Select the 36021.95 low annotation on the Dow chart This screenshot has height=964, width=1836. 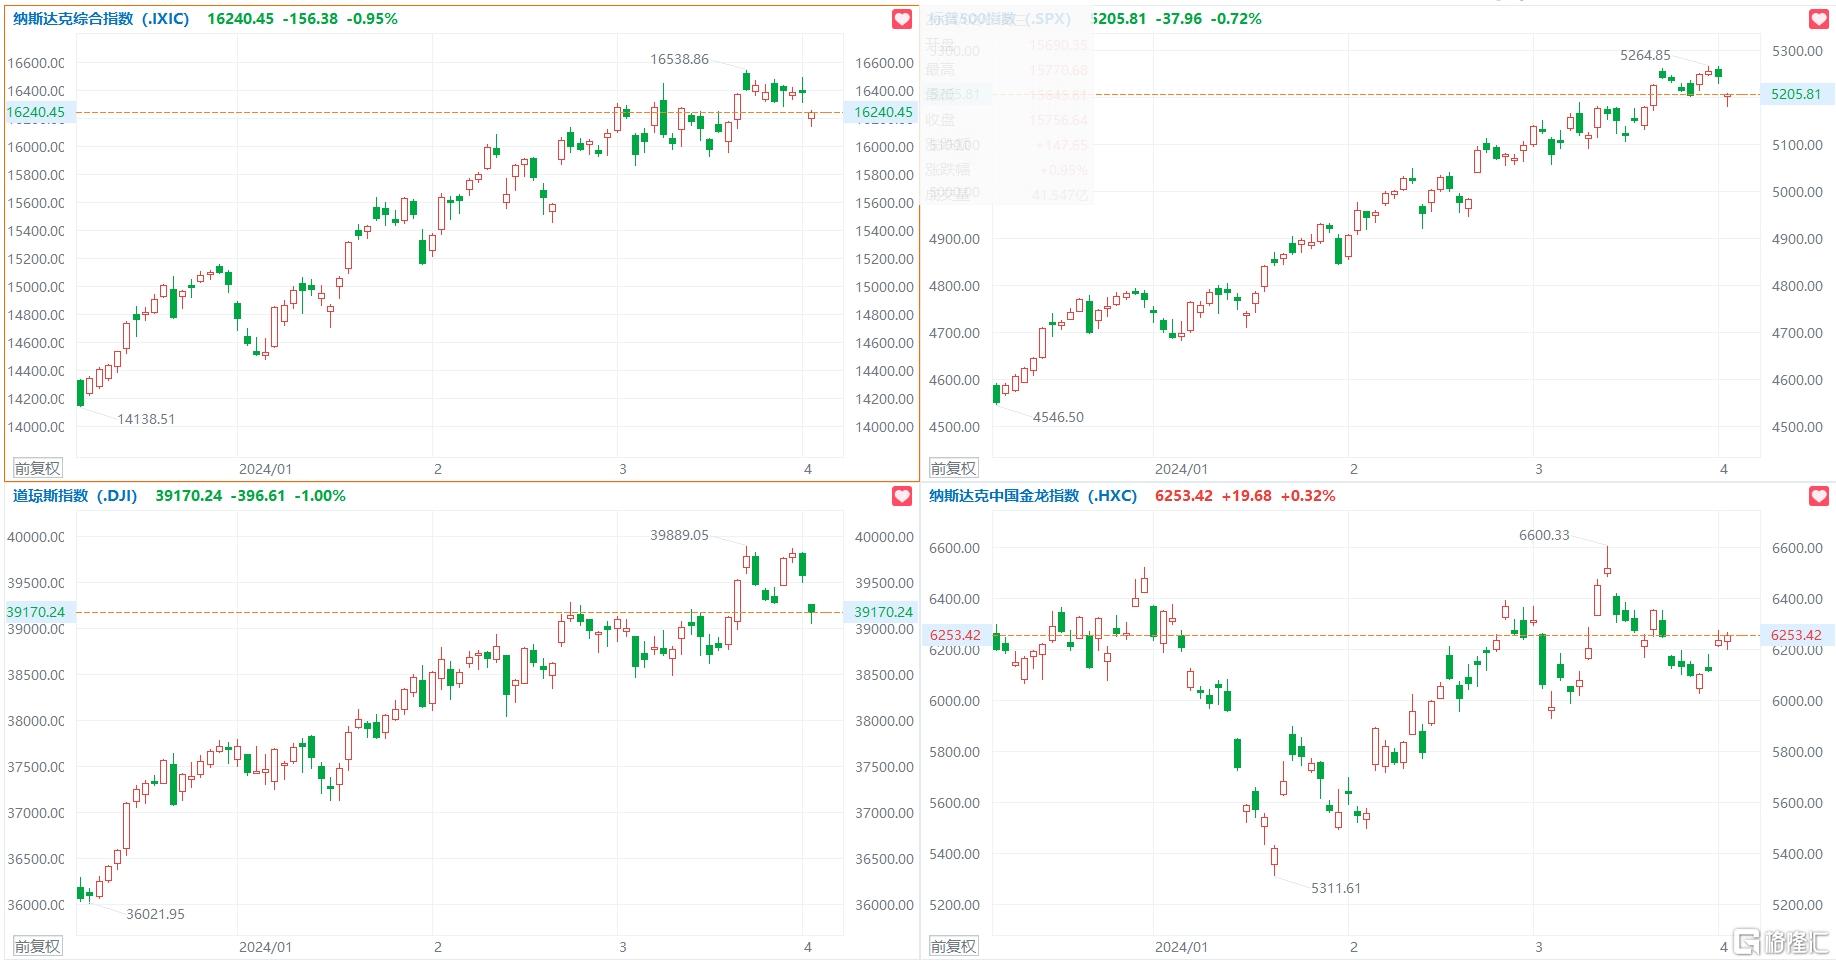pos(155,914)
